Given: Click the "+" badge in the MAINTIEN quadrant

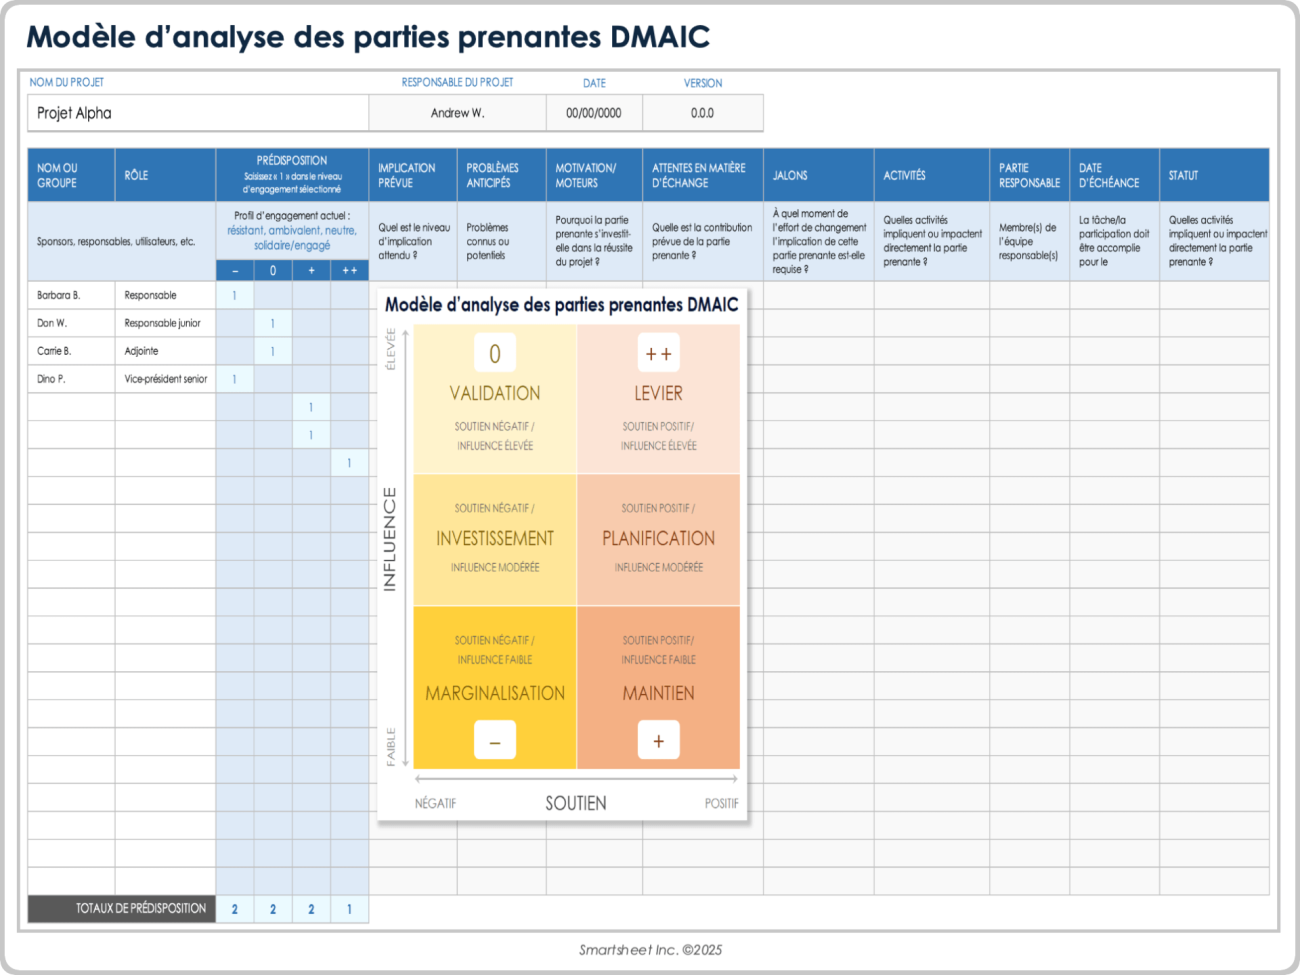Looking at the screenshot, I should [658, 740].
